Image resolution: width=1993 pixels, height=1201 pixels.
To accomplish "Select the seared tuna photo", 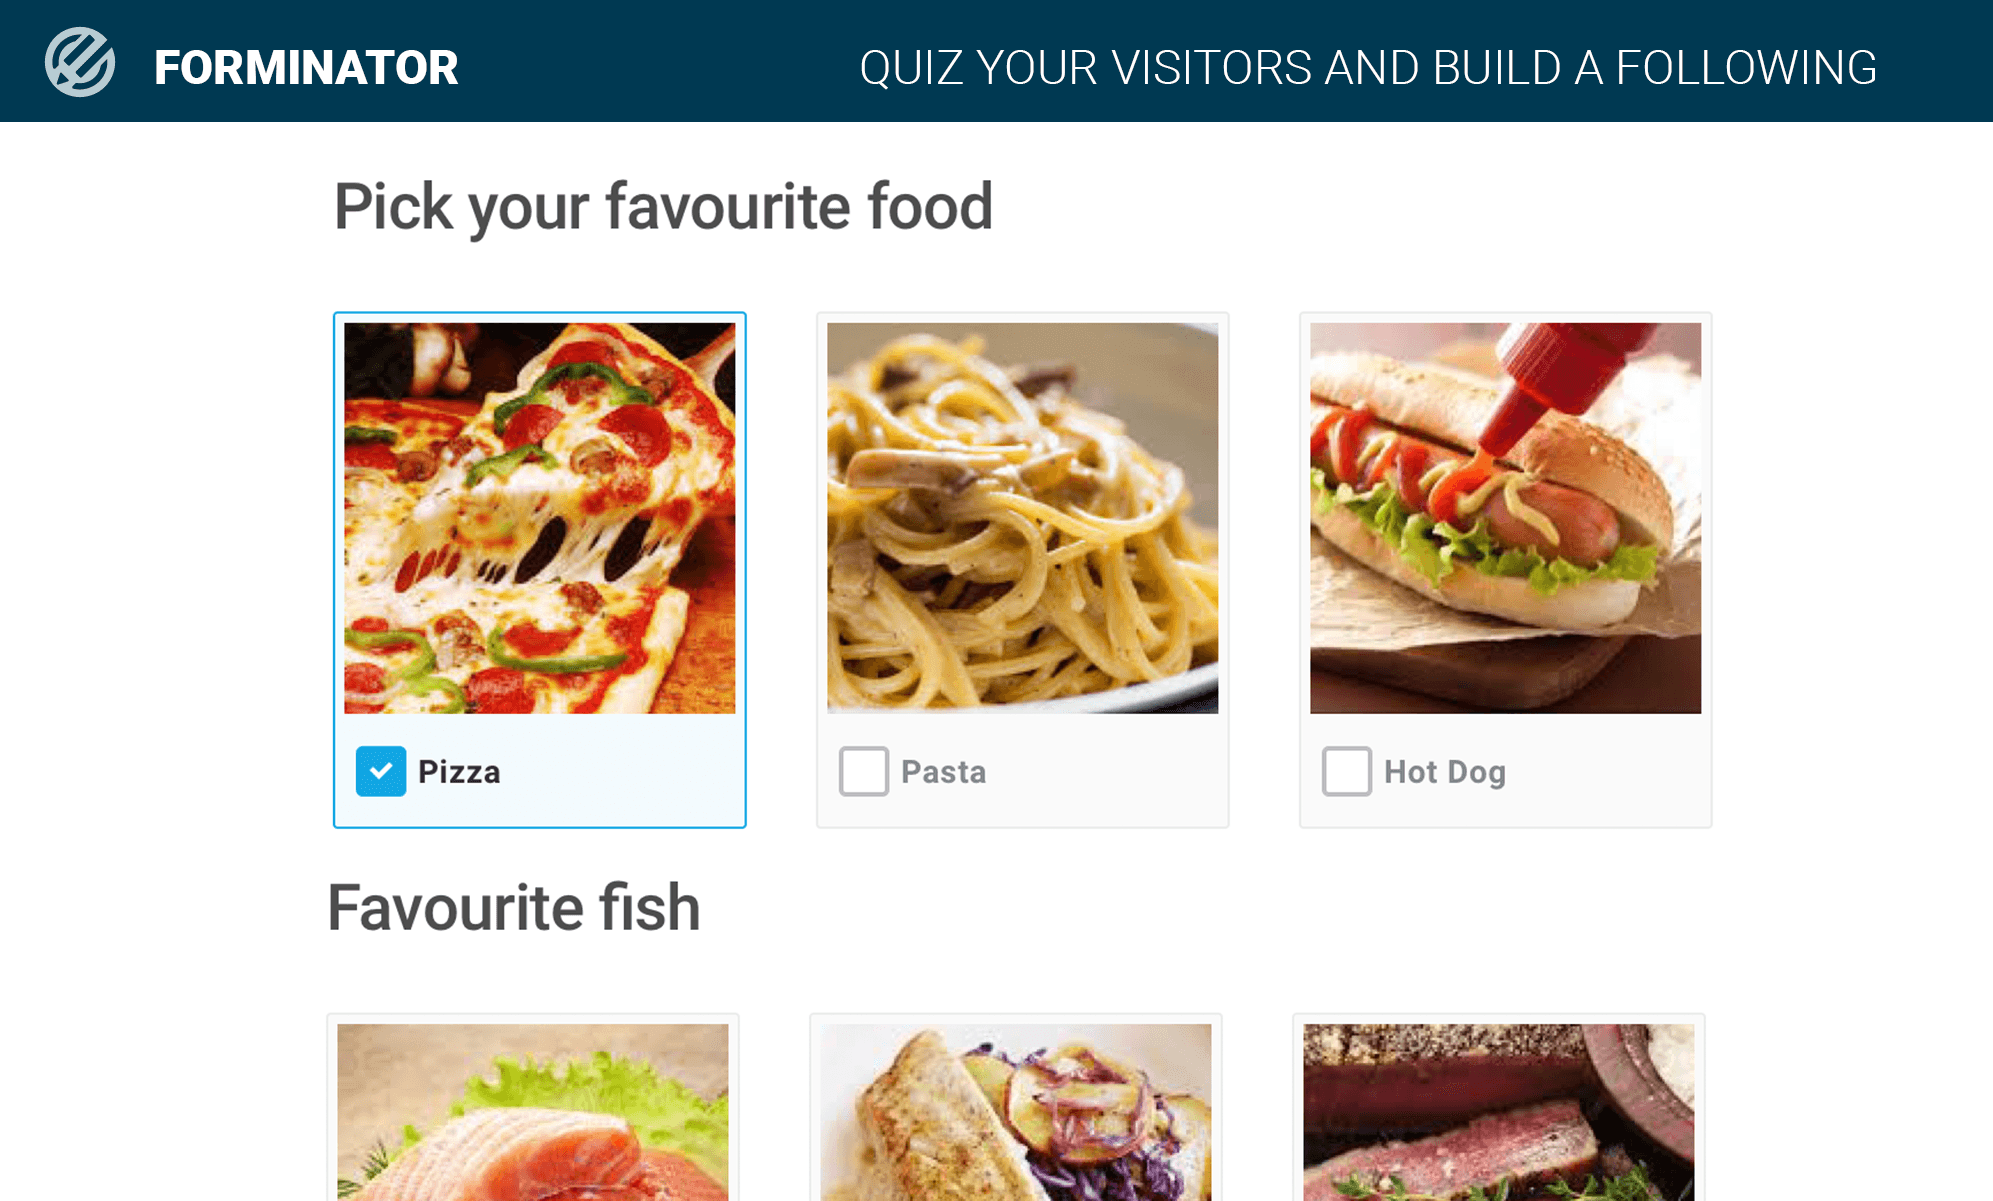I will click(x=1499, y=1112).
